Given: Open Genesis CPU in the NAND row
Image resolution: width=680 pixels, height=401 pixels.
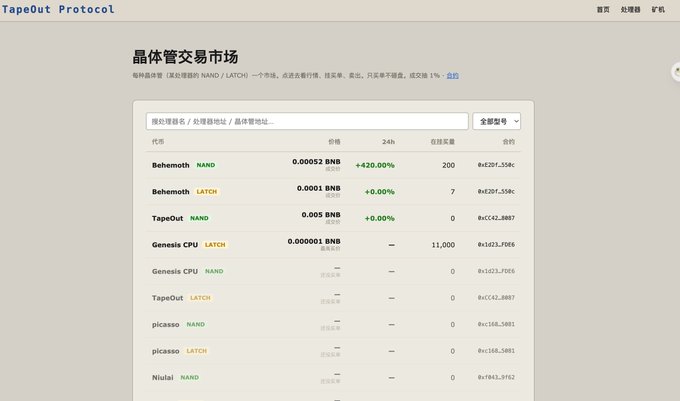Looking at the screenshot, I should [175, 271].
